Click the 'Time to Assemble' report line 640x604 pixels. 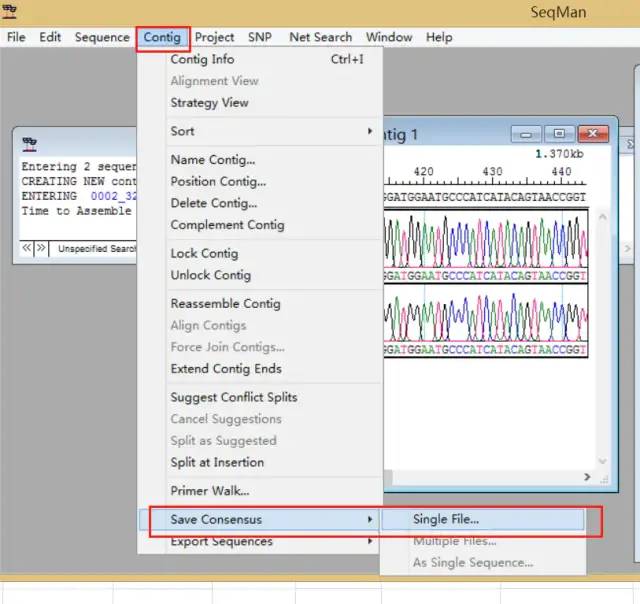pos(76,211)
